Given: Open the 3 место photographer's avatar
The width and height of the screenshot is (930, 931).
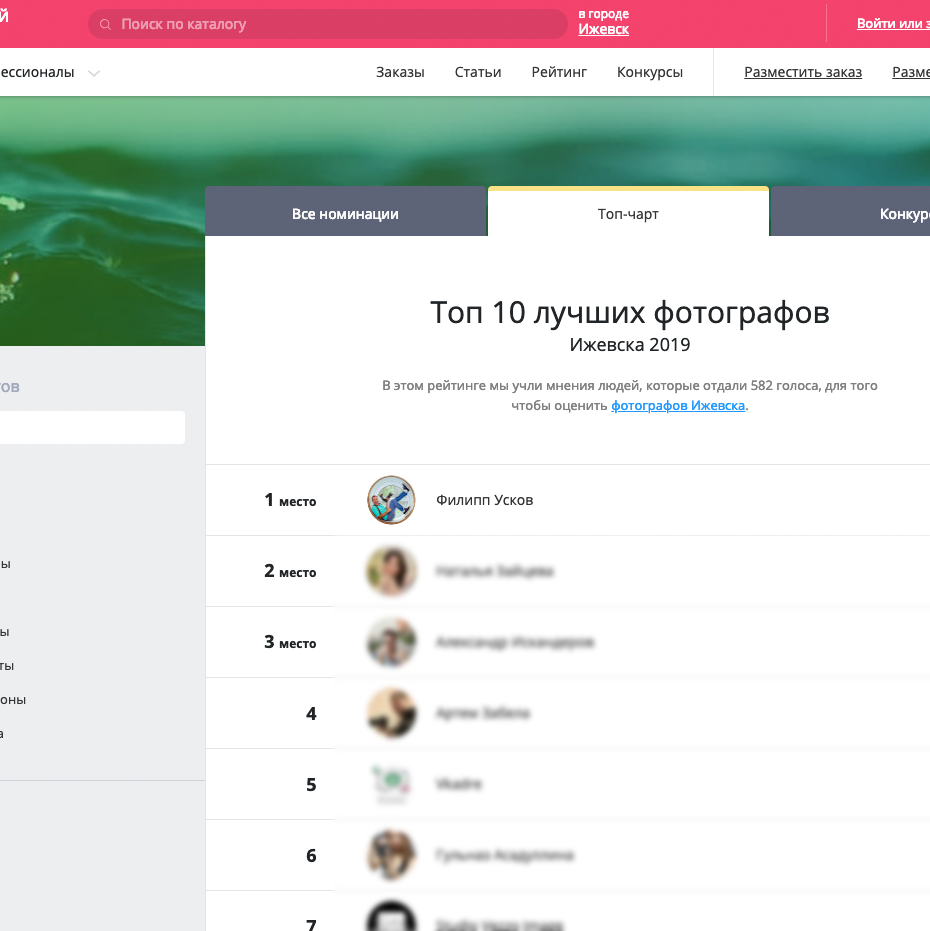Looking at the screenshot, I should point(391,642).
